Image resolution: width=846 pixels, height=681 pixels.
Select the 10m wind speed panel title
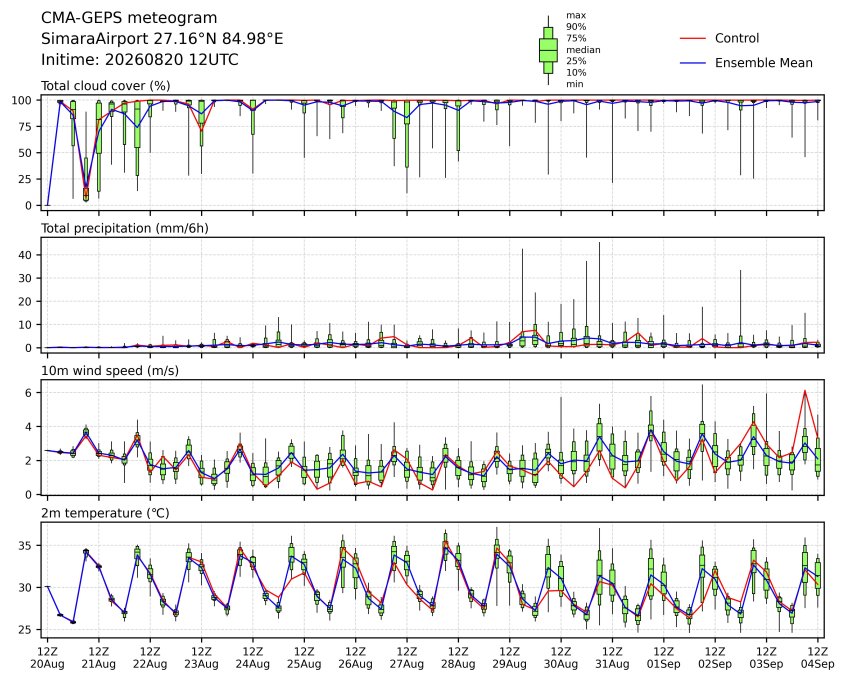(110, 371)
